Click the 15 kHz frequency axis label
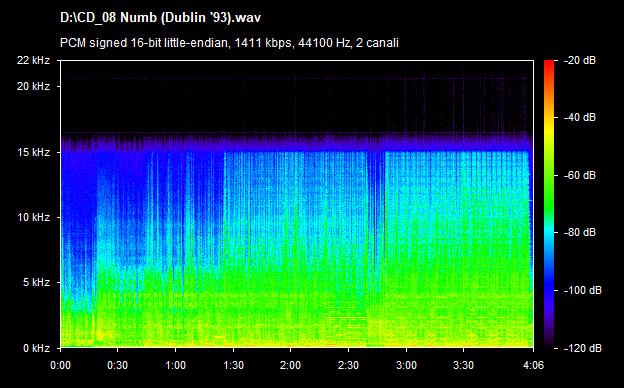The image size is (624, 388). (x=33, y=152)
